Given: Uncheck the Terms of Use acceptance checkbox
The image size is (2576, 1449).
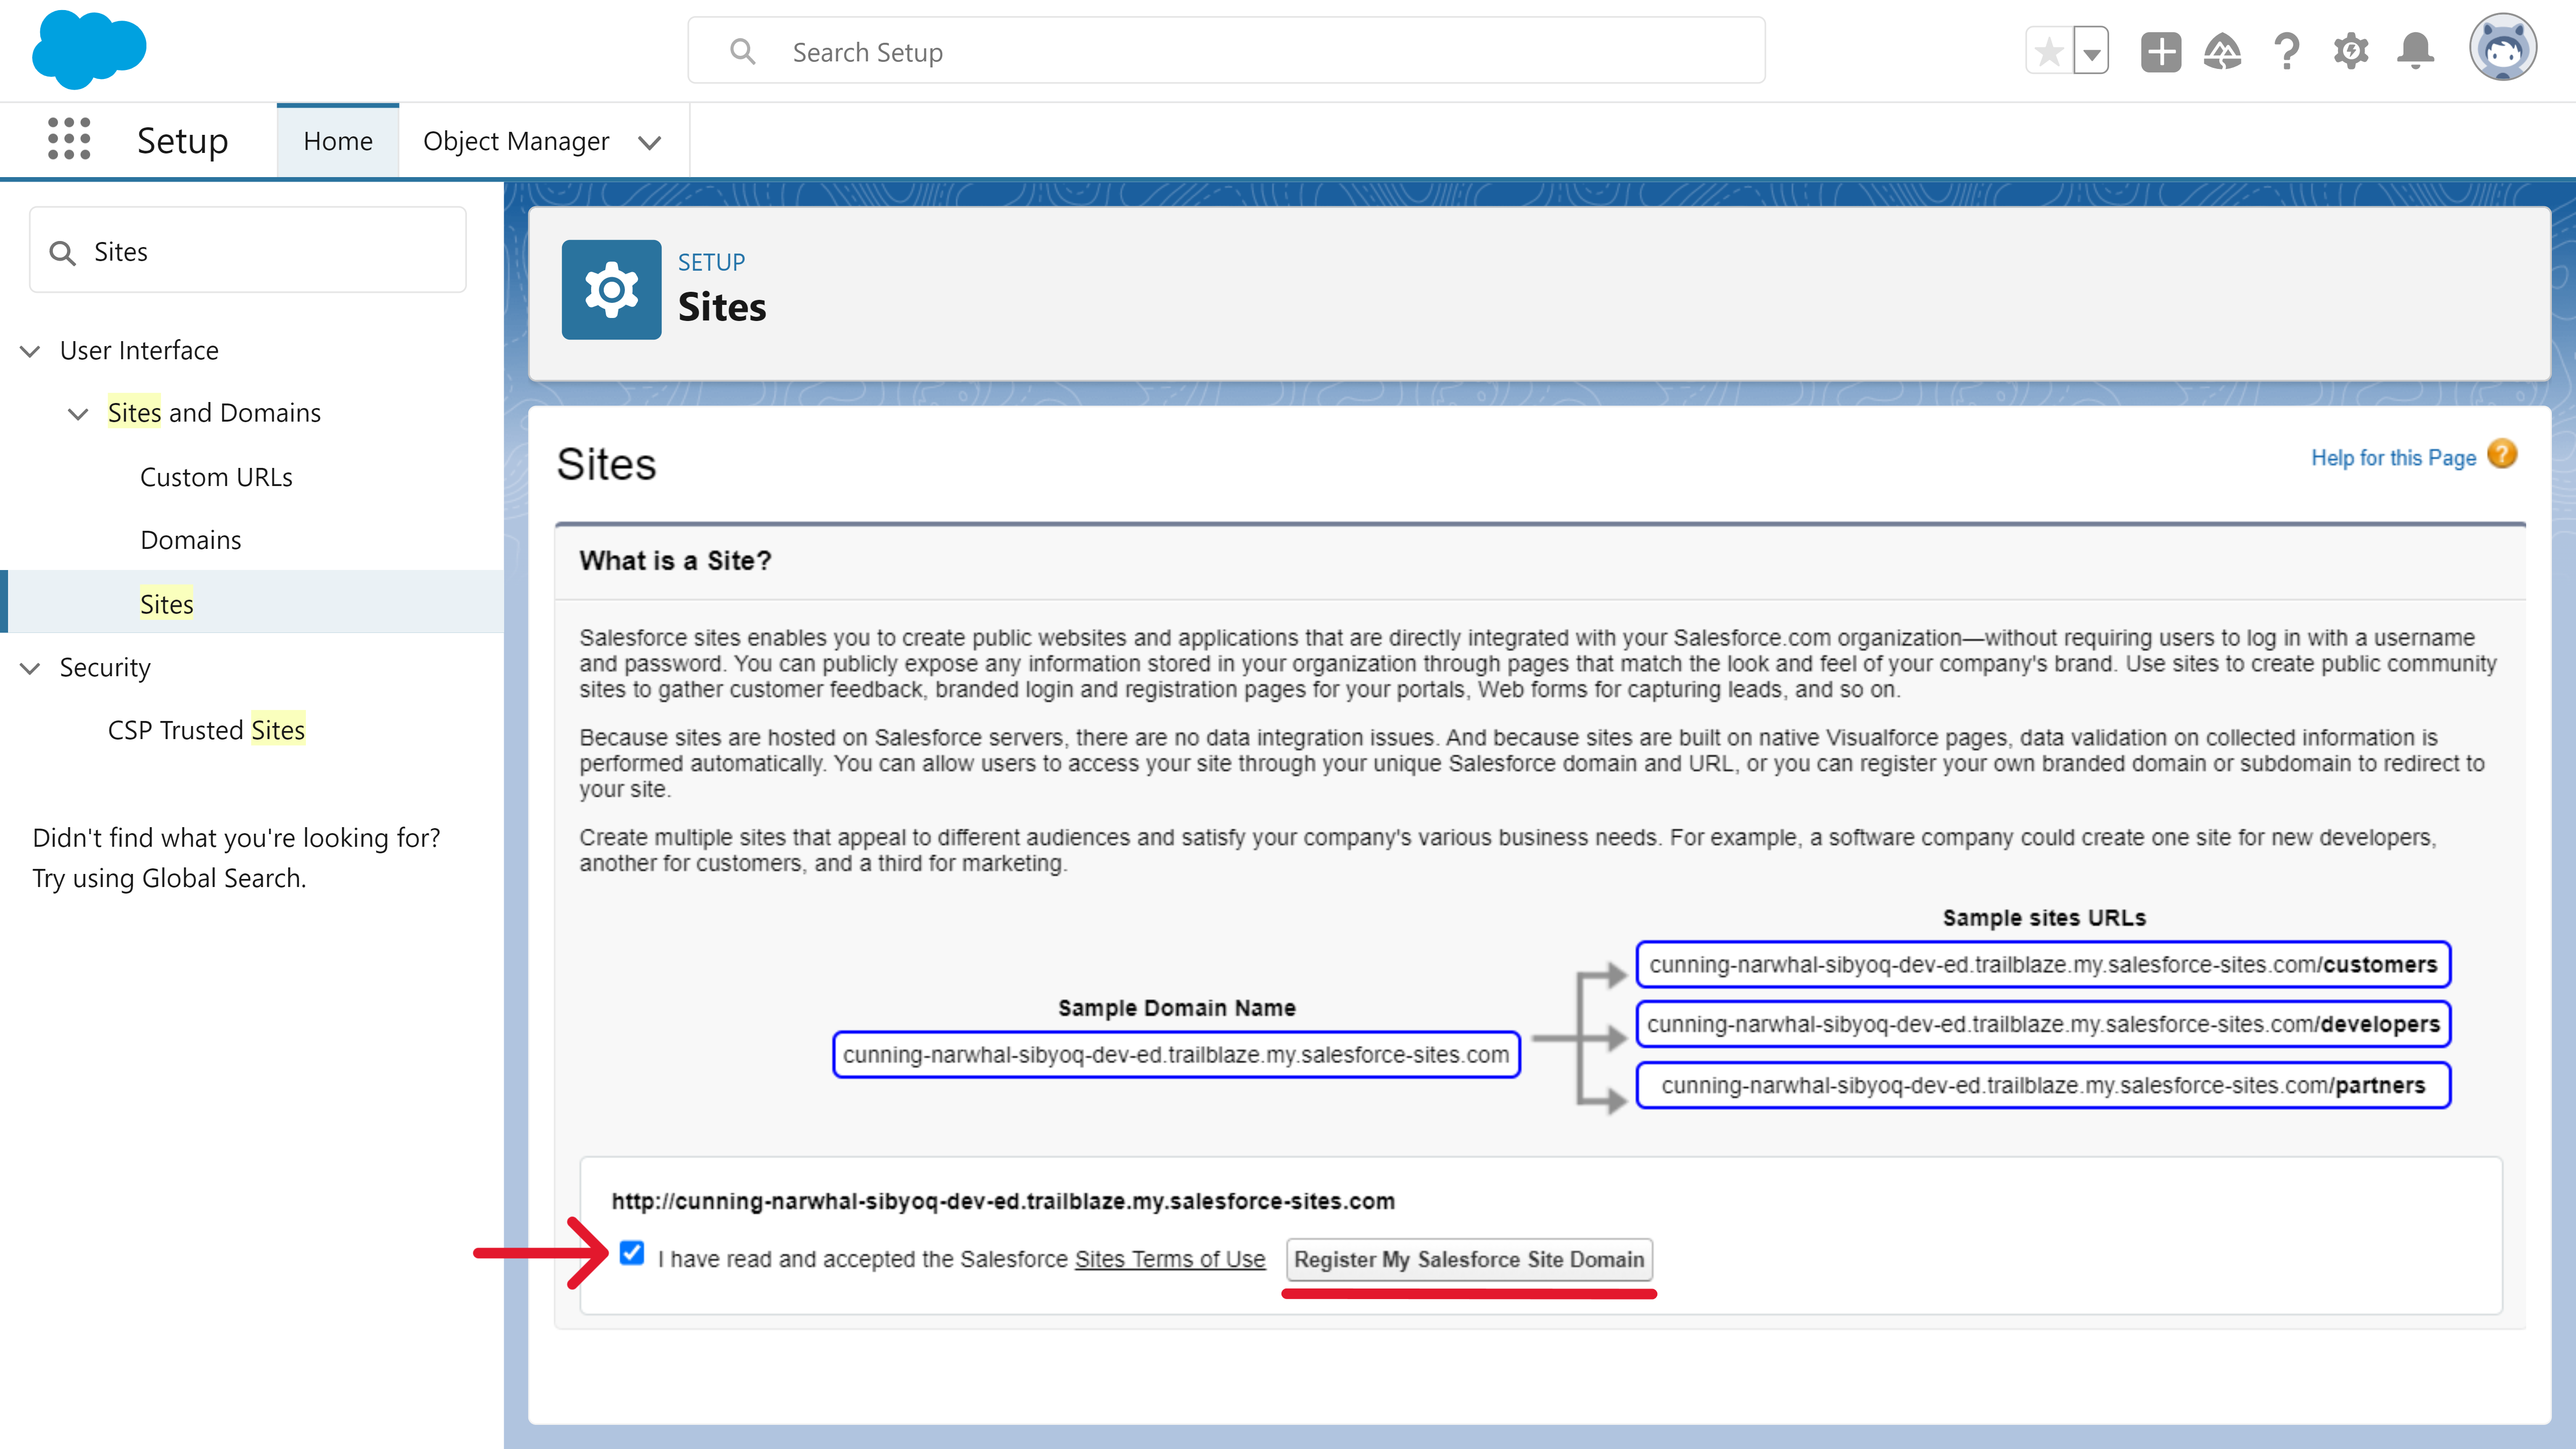Looking at the screenshot, I should point(632,1253).
